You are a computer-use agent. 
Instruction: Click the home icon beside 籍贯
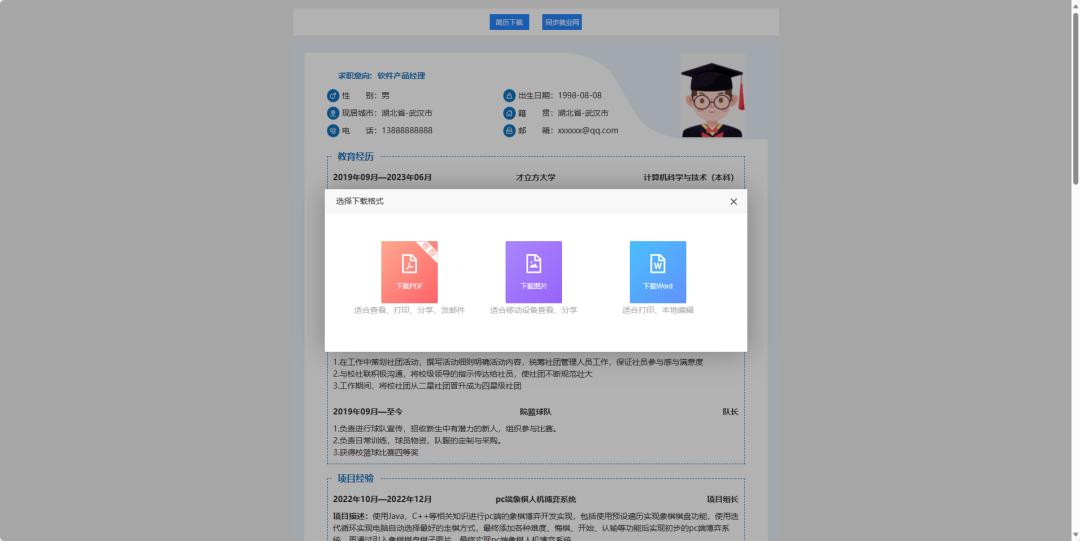509,113
